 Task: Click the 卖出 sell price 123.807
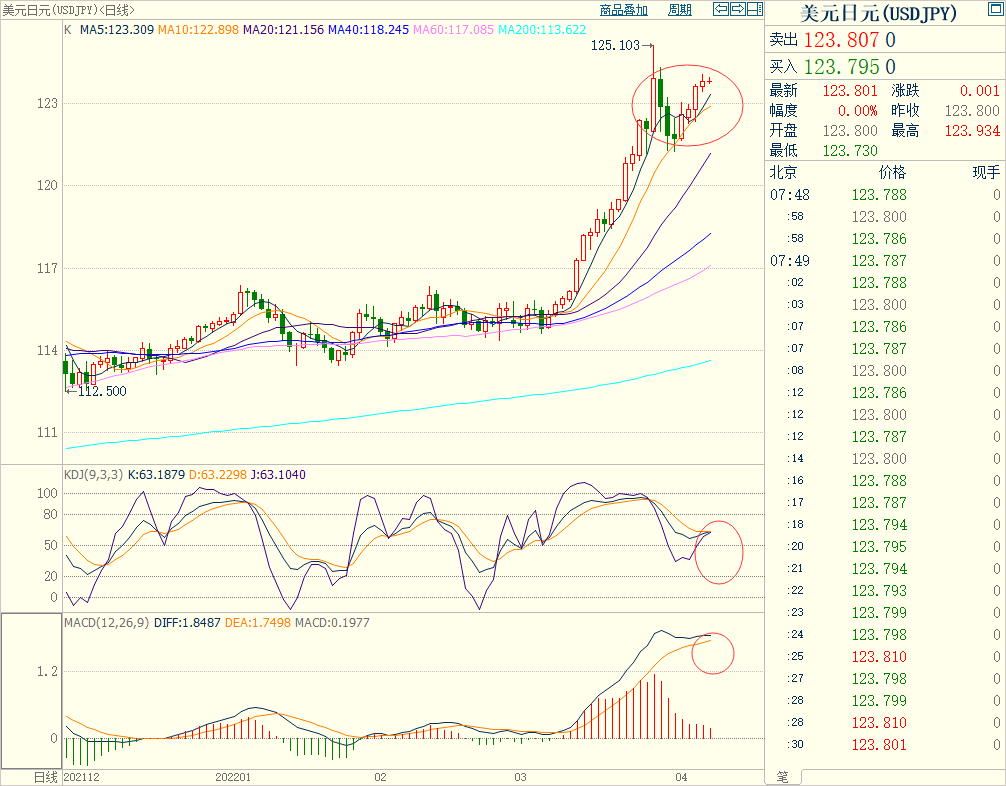pos(849,41)
